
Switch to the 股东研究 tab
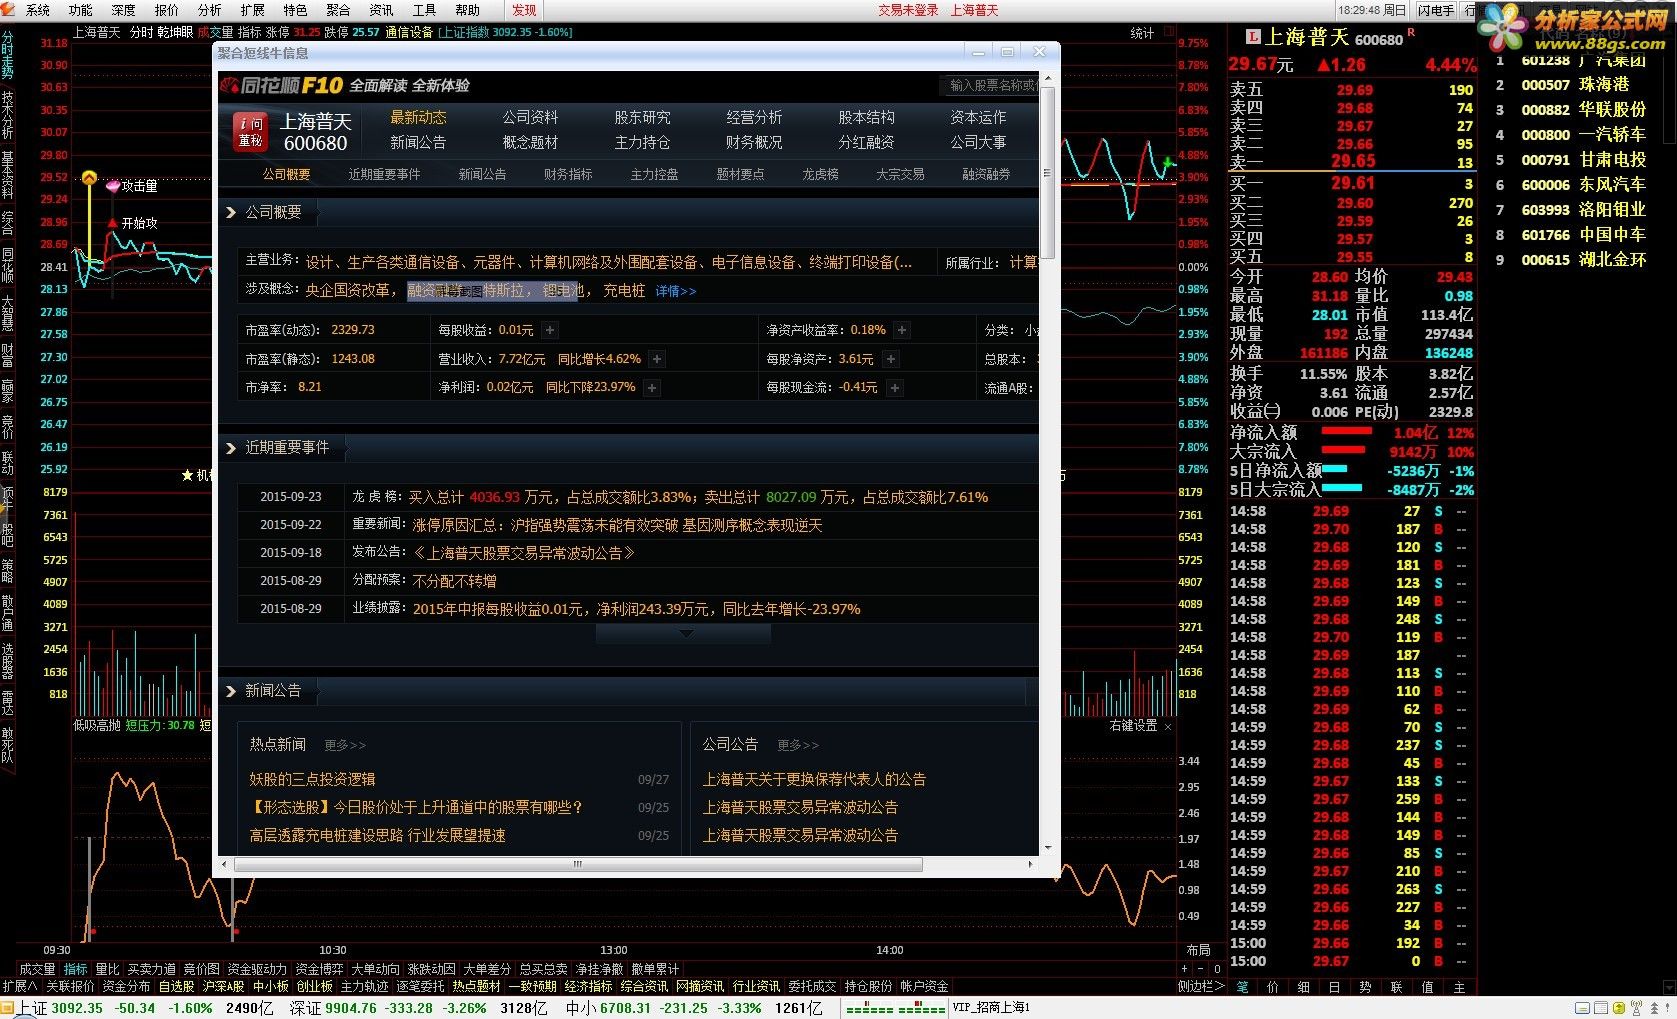tap(642, 117)
